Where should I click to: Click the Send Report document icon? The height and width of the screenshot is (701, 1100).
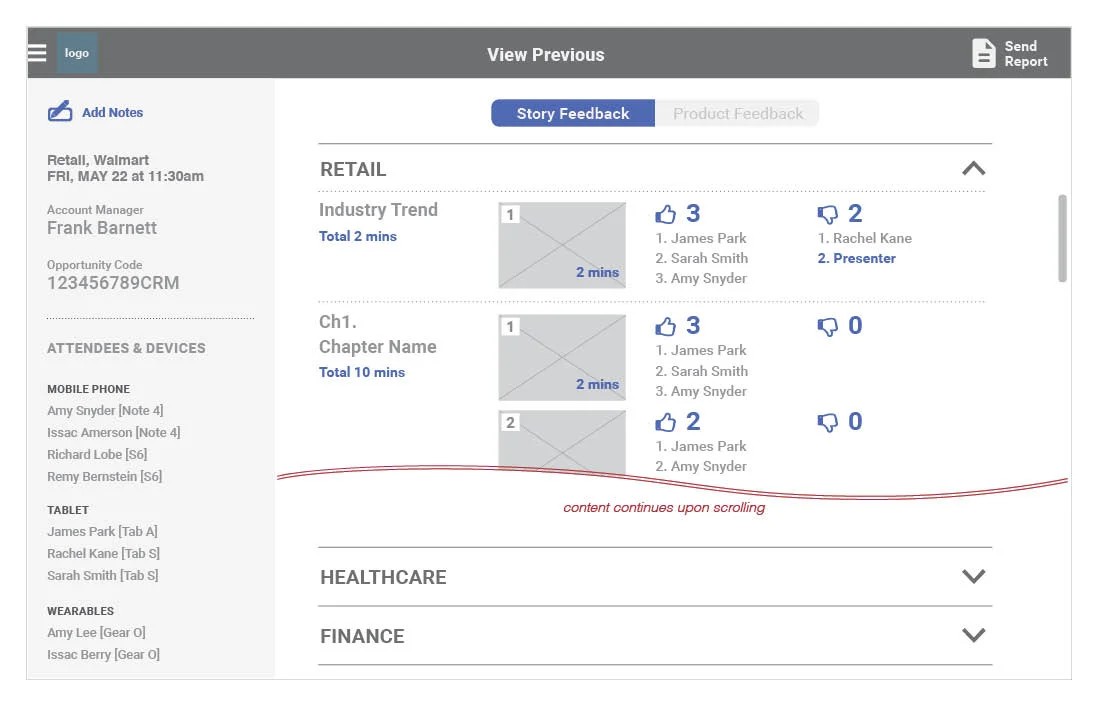[984, 53]
